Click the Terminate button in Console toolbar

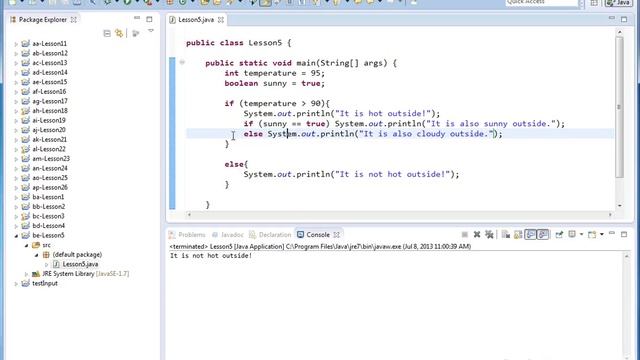click(x=464, y=235)
